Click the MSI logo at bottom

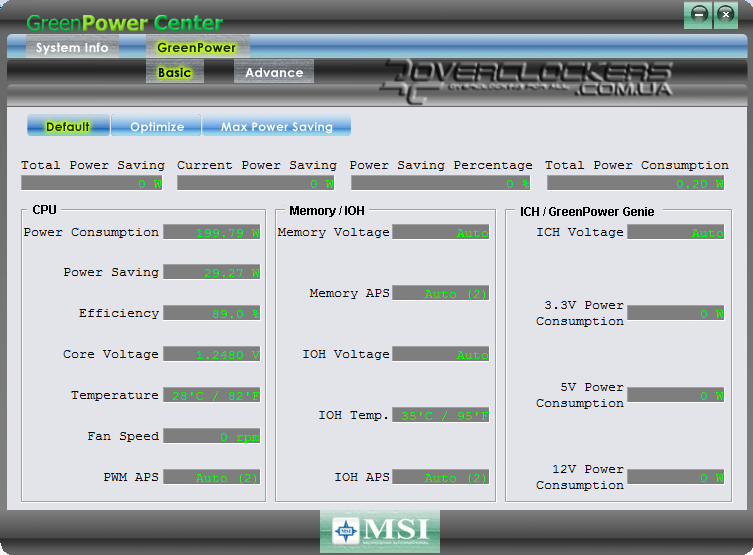tap(380, 531)
